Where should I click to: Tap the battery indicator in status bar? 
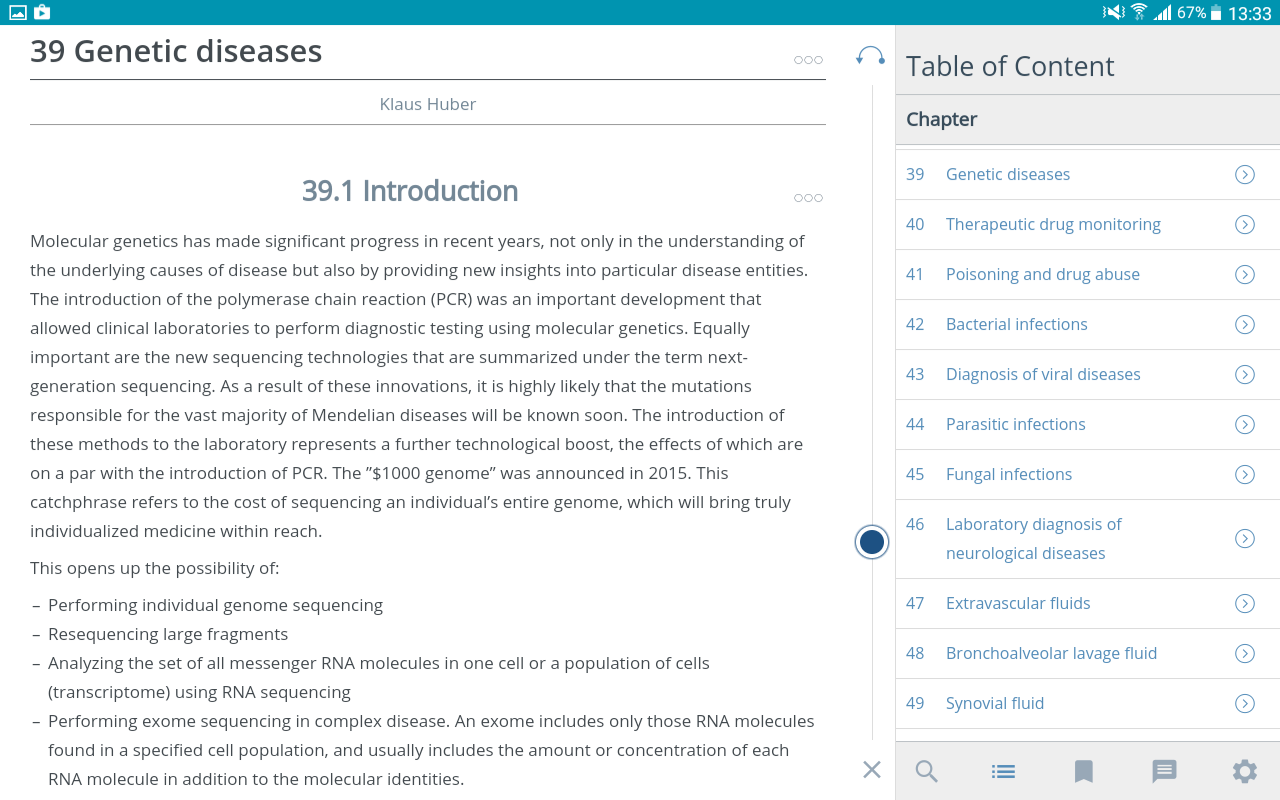pos(1216,13)
